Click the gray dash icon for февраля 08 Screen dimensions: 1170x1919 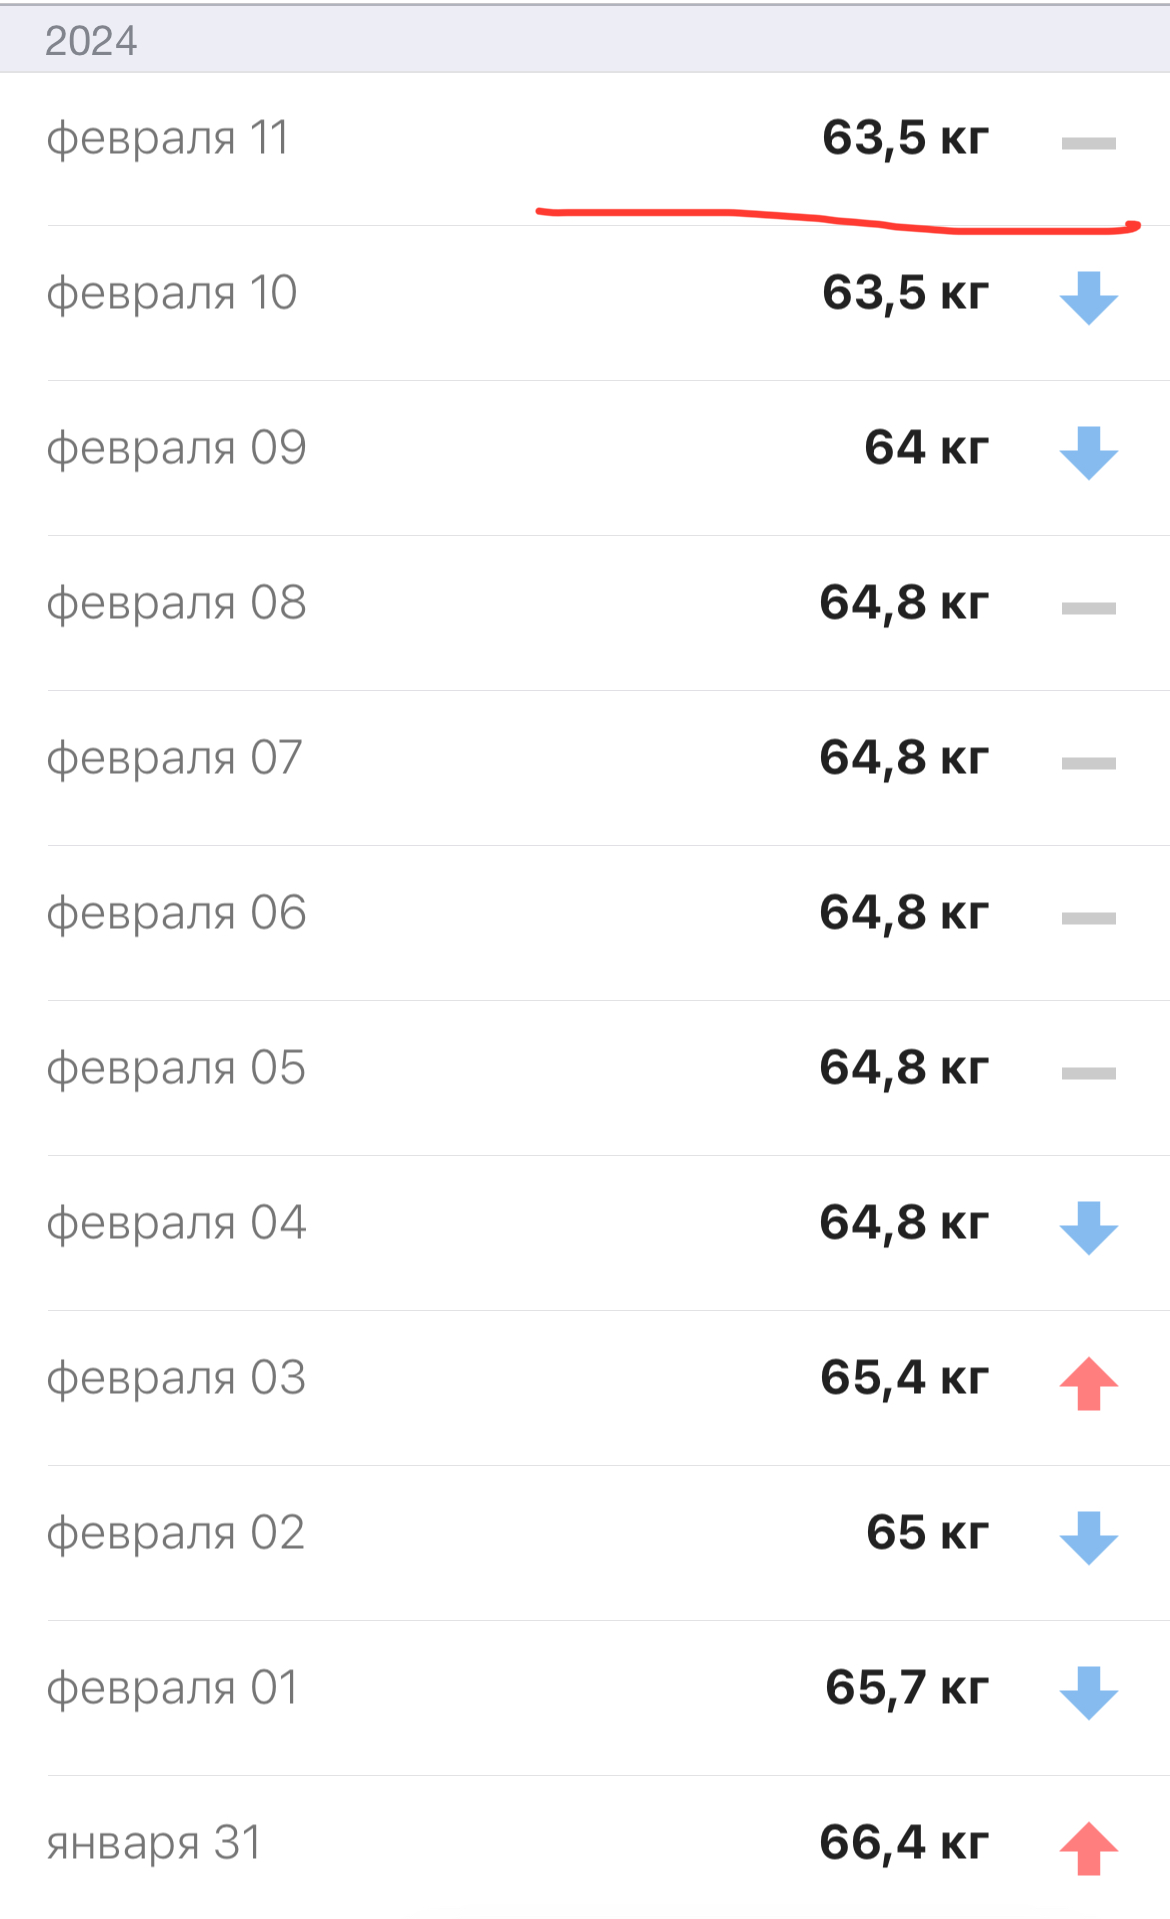pos(1088,608)
